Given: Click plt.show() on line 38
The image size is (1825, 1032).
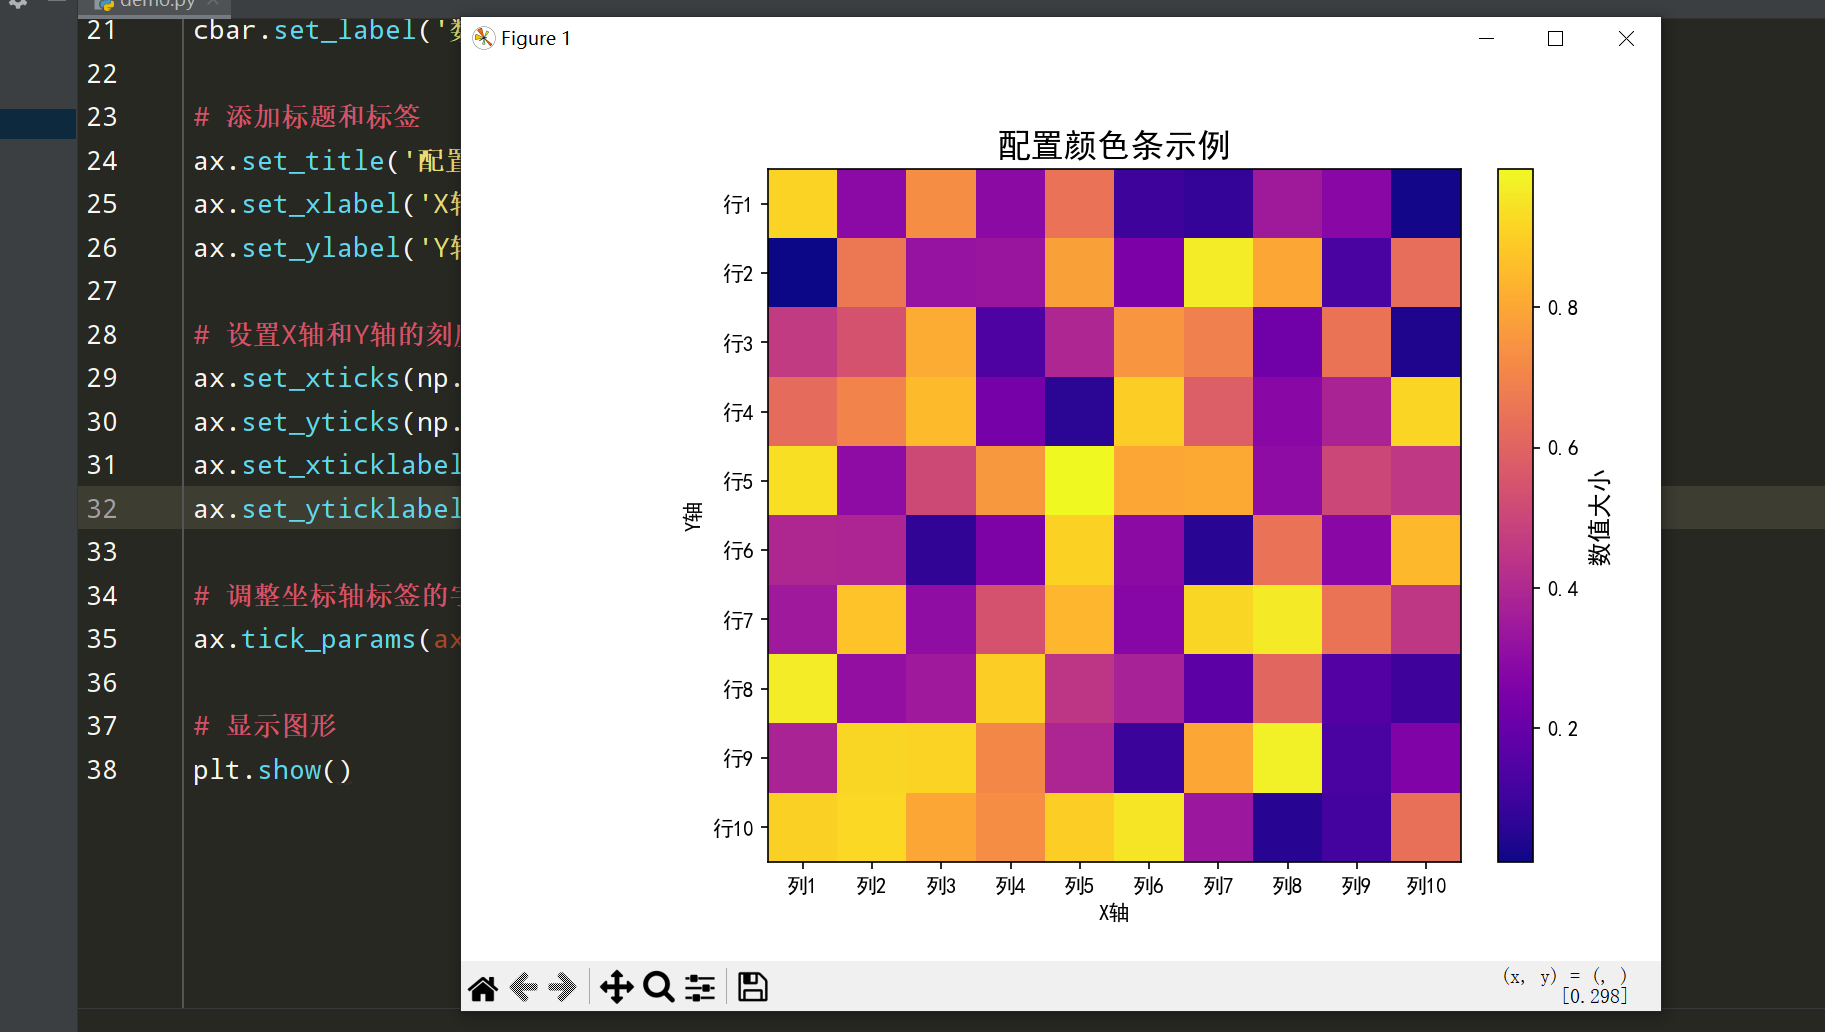Looking at the screenshot, I should [x=272, y=770].
